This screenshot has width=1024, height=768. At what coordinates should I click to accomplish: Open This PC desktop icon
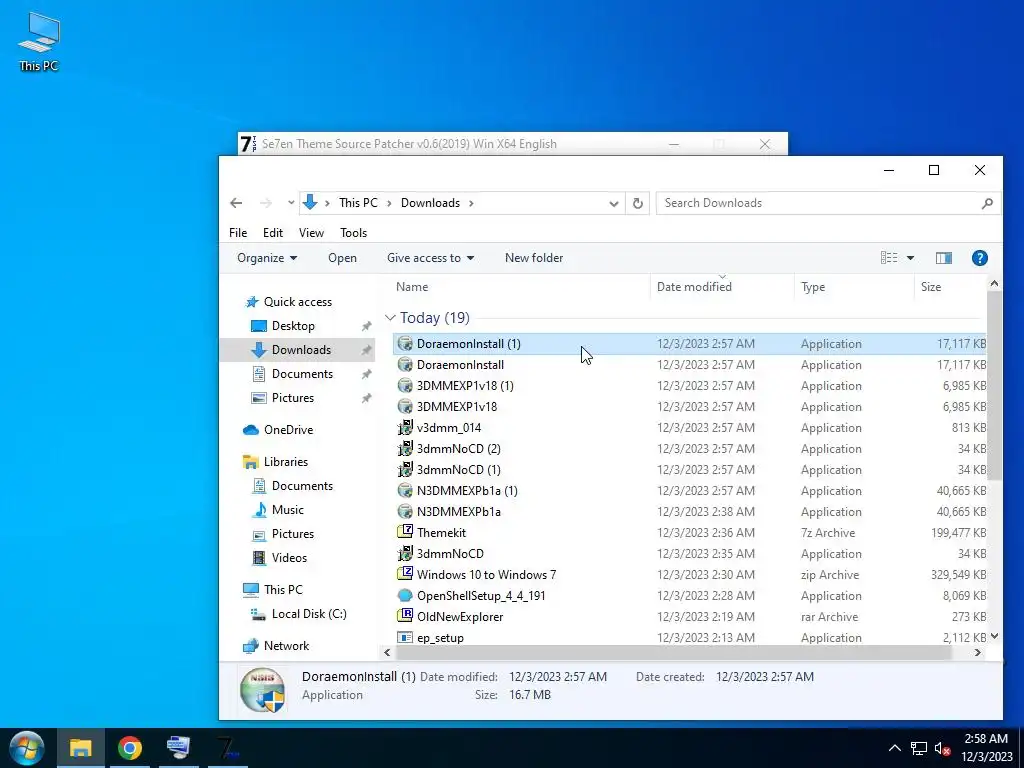39,41
